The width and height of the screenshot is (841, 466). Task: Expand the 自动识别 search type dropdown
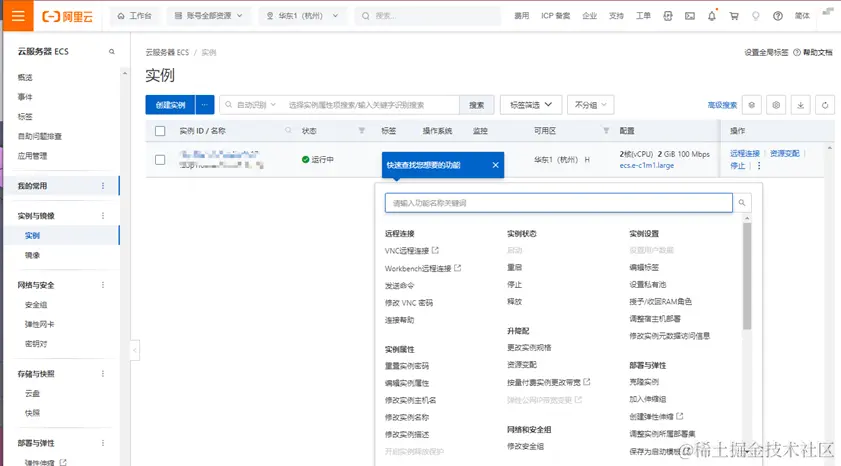pyautogui.click(x=251, y=105)
